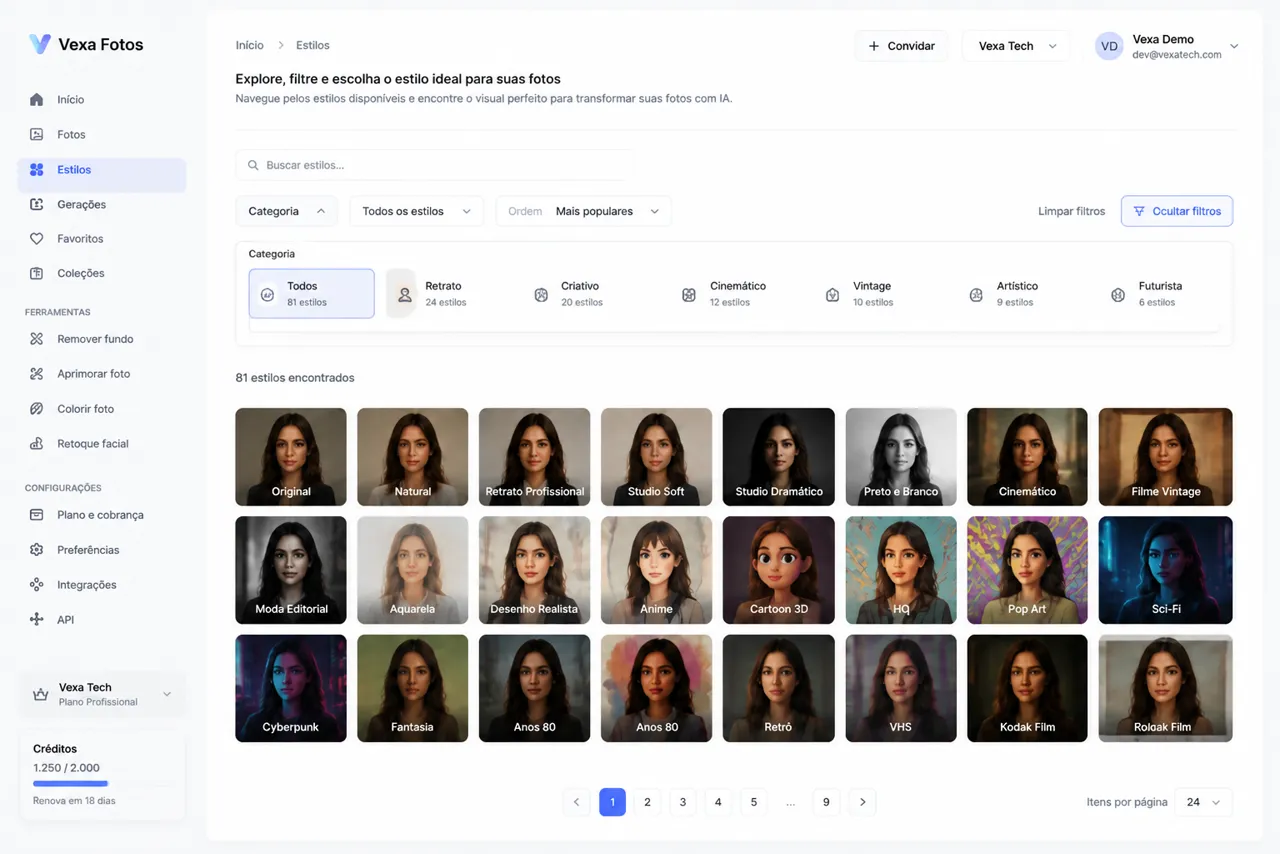Open the Itens por página 24 dropdown
Image resolution: width=1280 pixels, height=854 pixels.
1203,802
